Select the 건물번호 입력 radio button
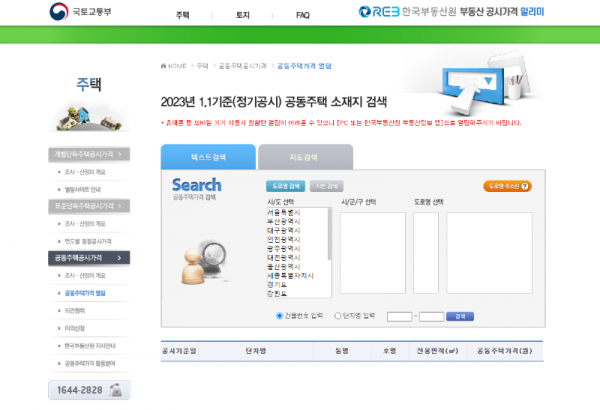 click(279, 316)
